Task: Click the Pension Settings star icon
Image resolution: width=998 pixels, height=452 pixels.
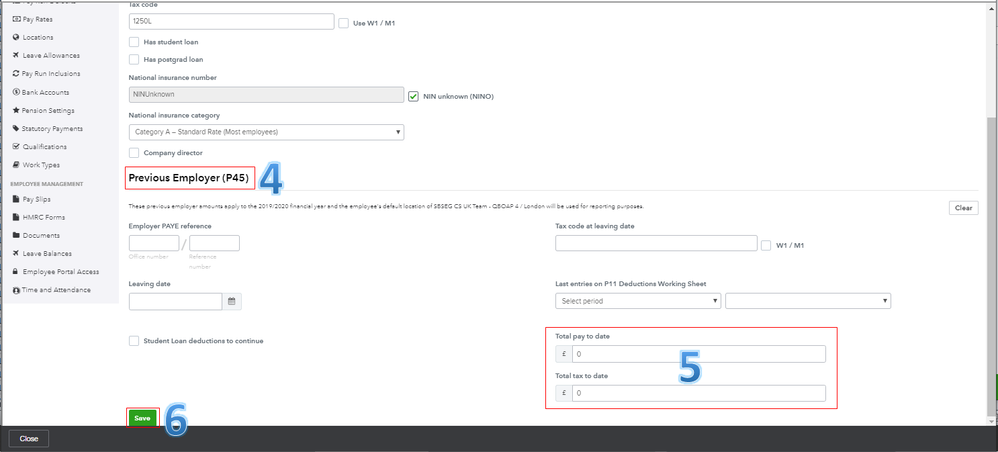Action: (17, 110)
